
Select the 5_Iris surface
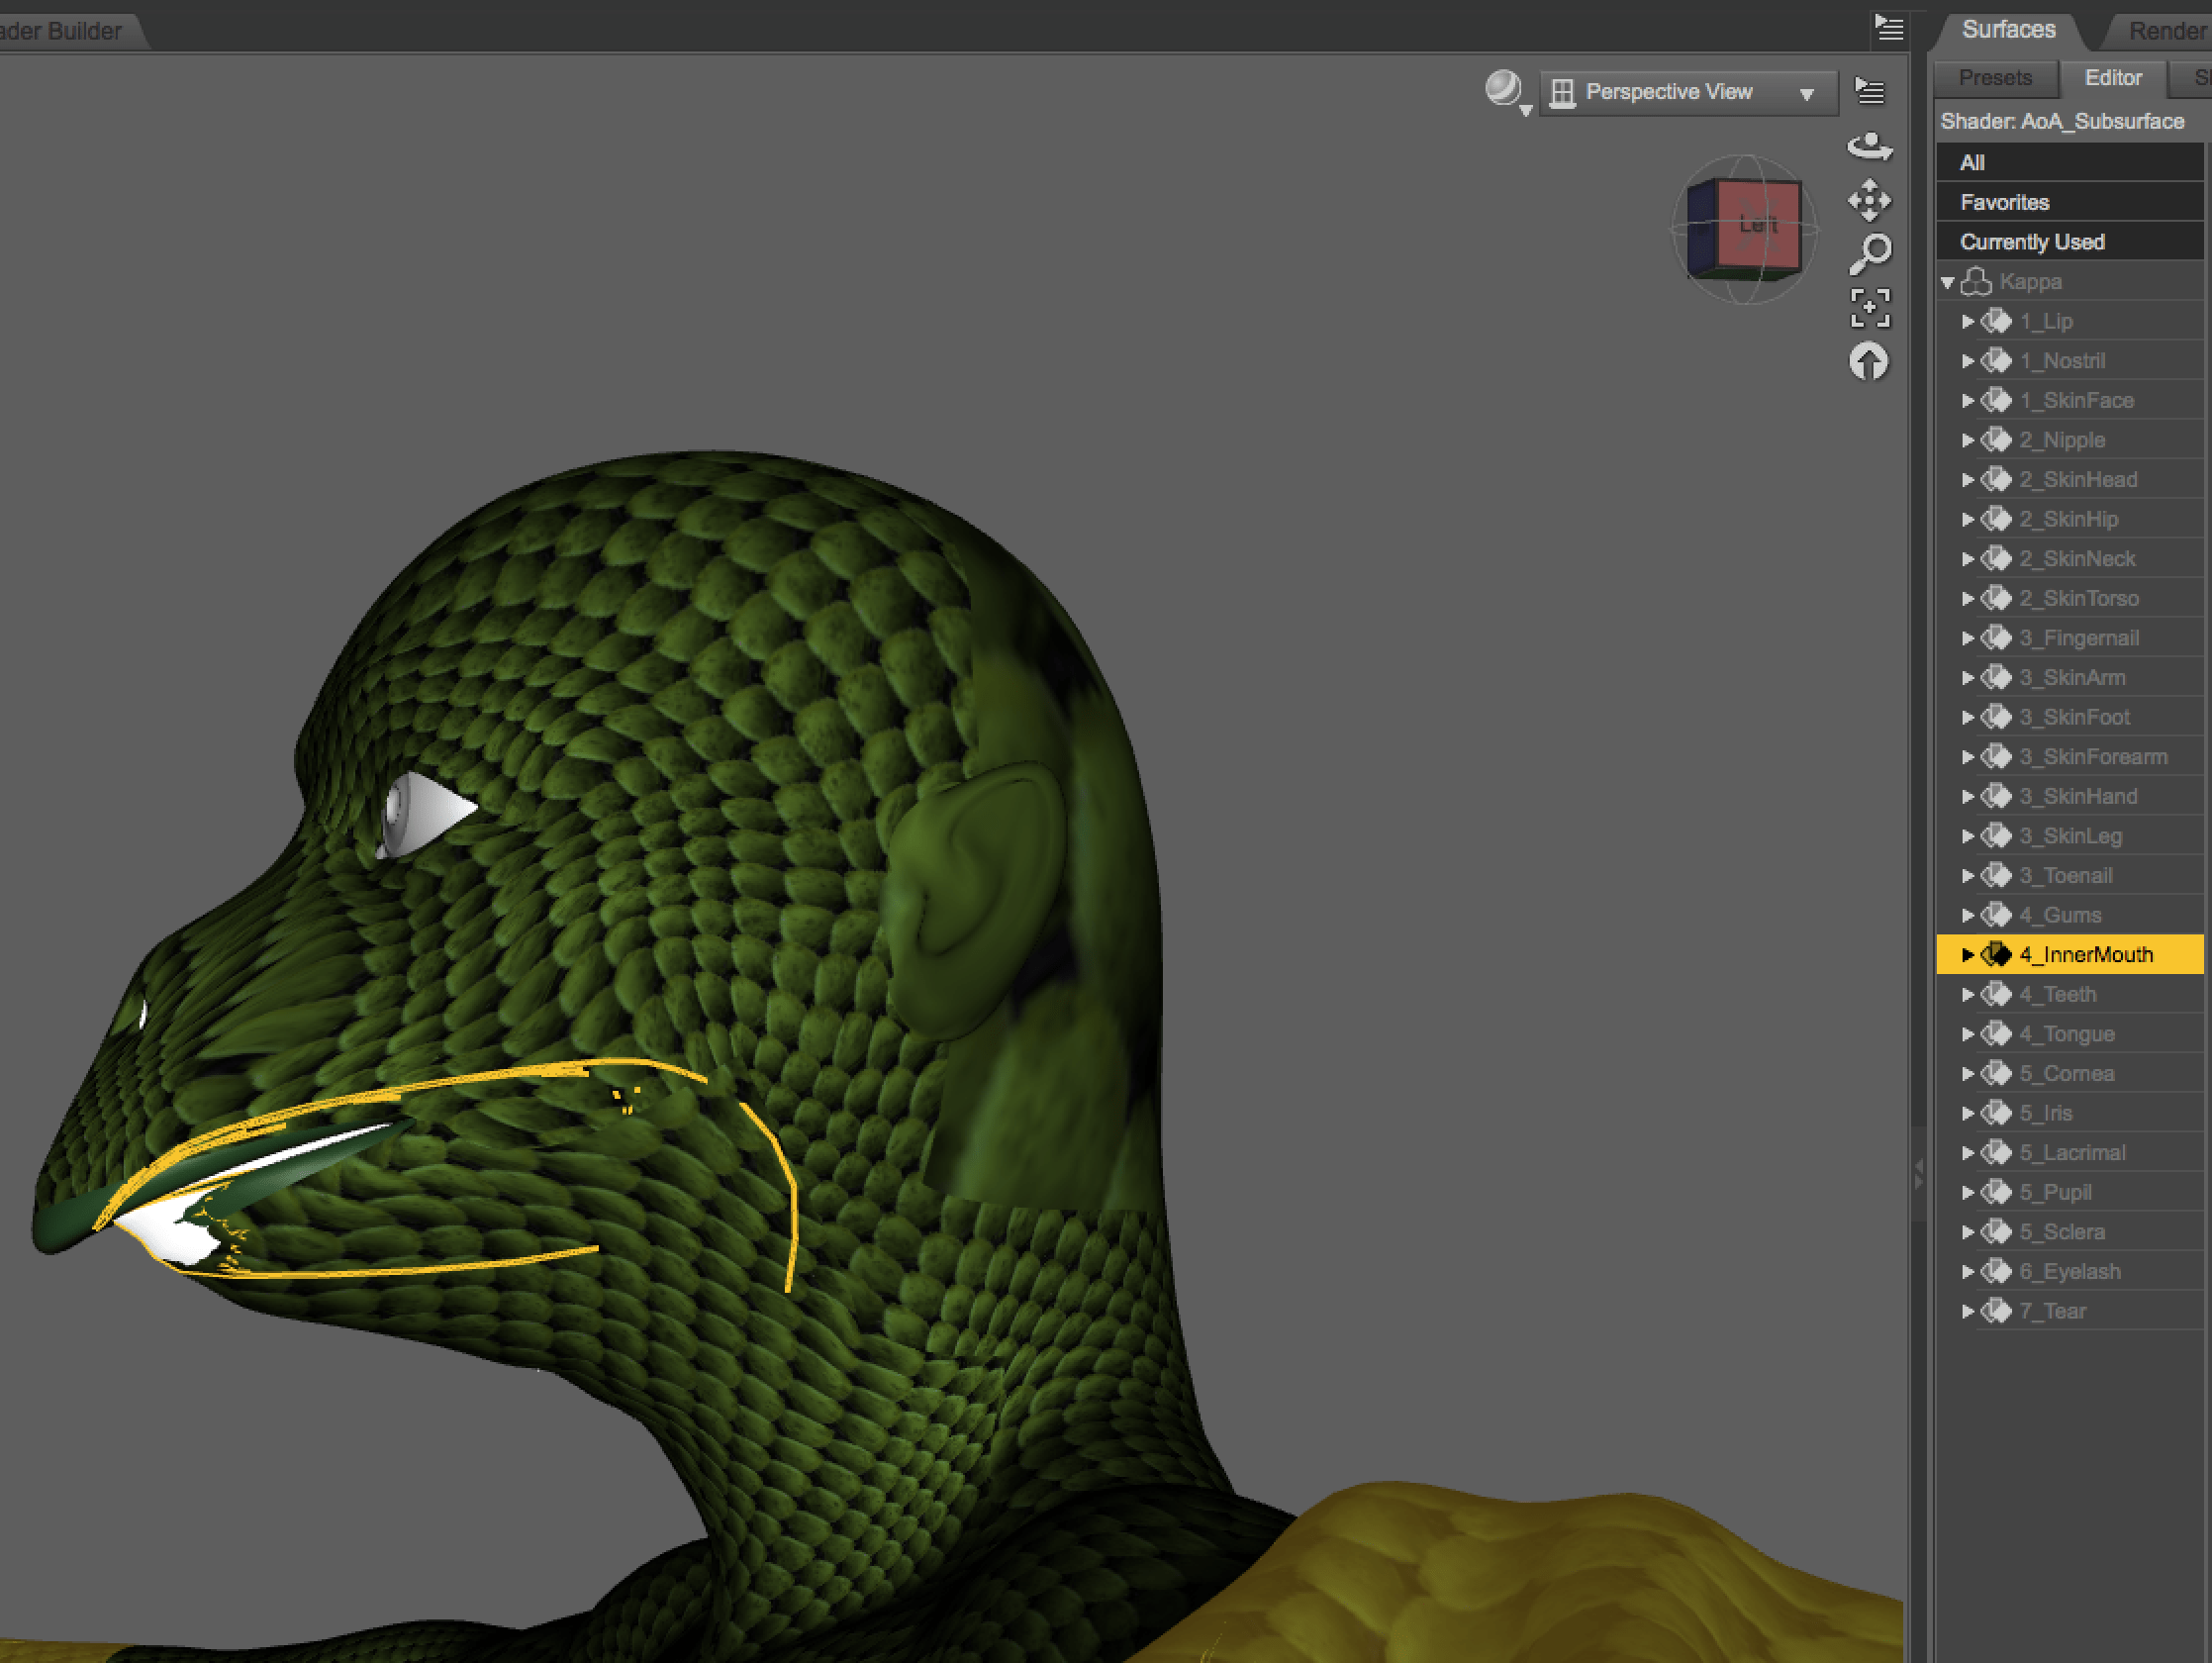tap(2045, 1113)
